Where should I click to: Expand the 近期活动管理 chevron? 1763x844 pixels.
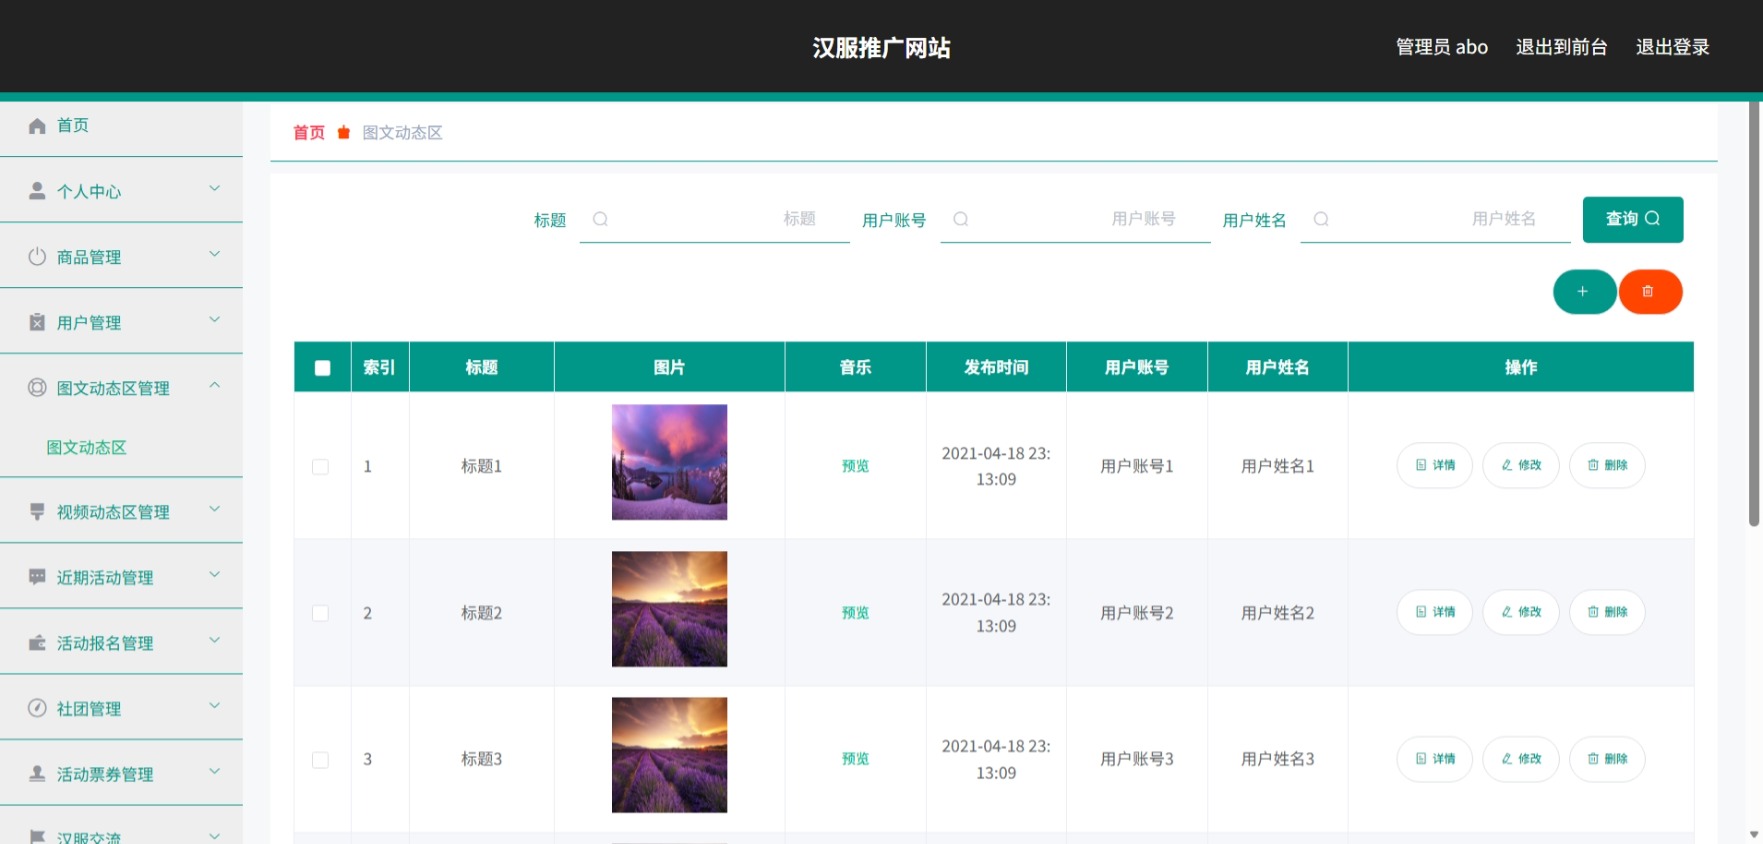coord(214,574)
